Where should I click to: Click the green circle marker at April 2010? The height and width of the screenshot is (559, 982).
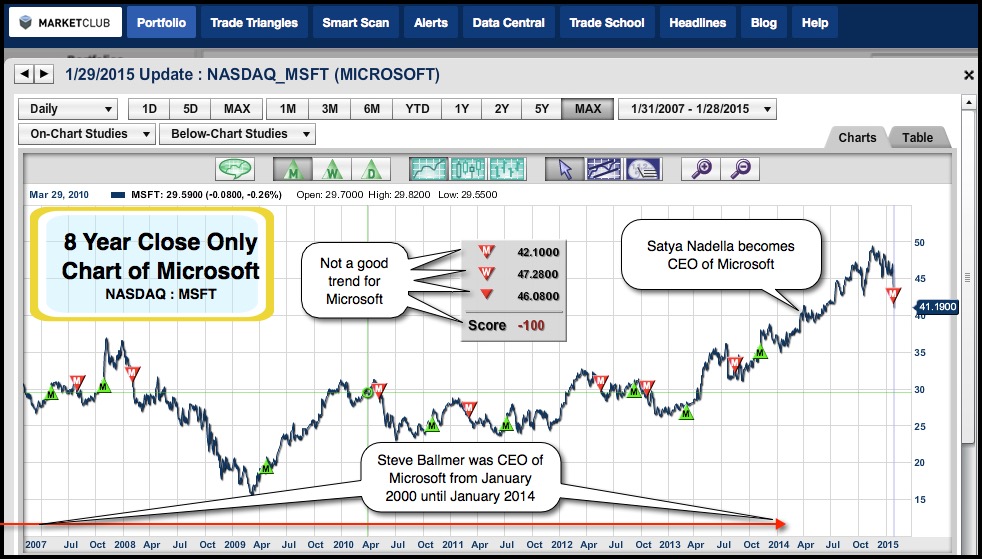pos(368,392)
